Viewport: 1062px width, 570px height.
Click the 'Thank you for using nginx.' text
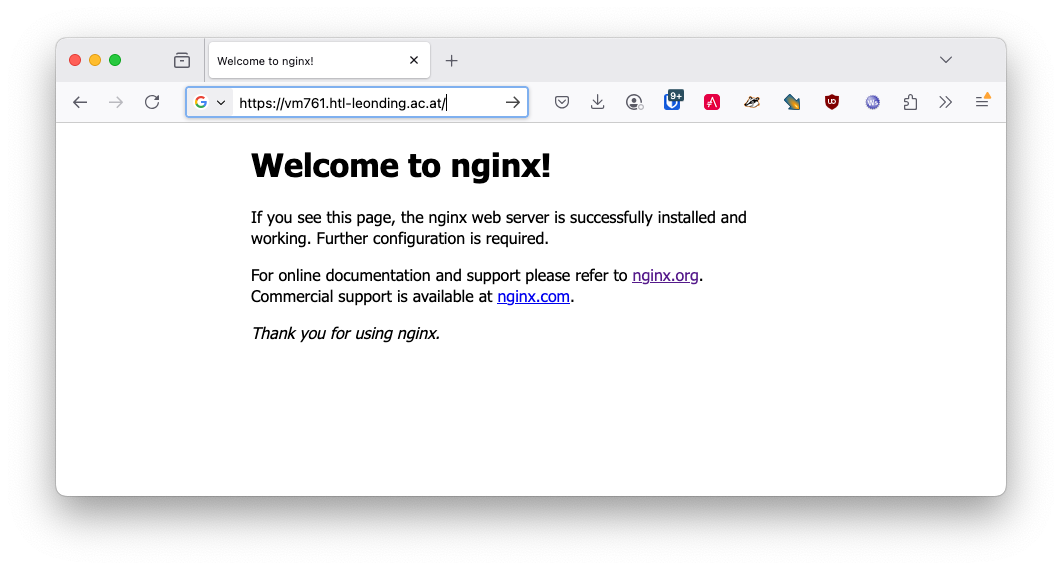pyautogui.click(x=345, y=334)
